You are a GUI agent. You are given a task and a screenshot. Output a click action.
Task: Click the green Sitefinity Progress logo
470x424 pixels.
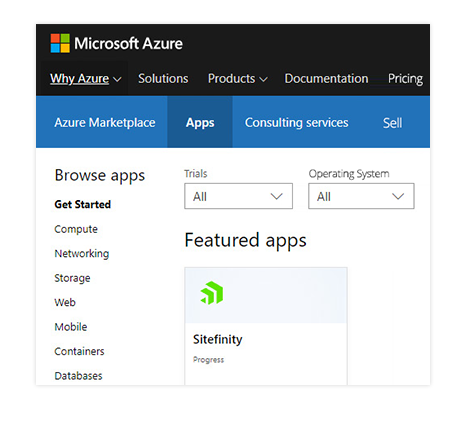pos(212,293)
